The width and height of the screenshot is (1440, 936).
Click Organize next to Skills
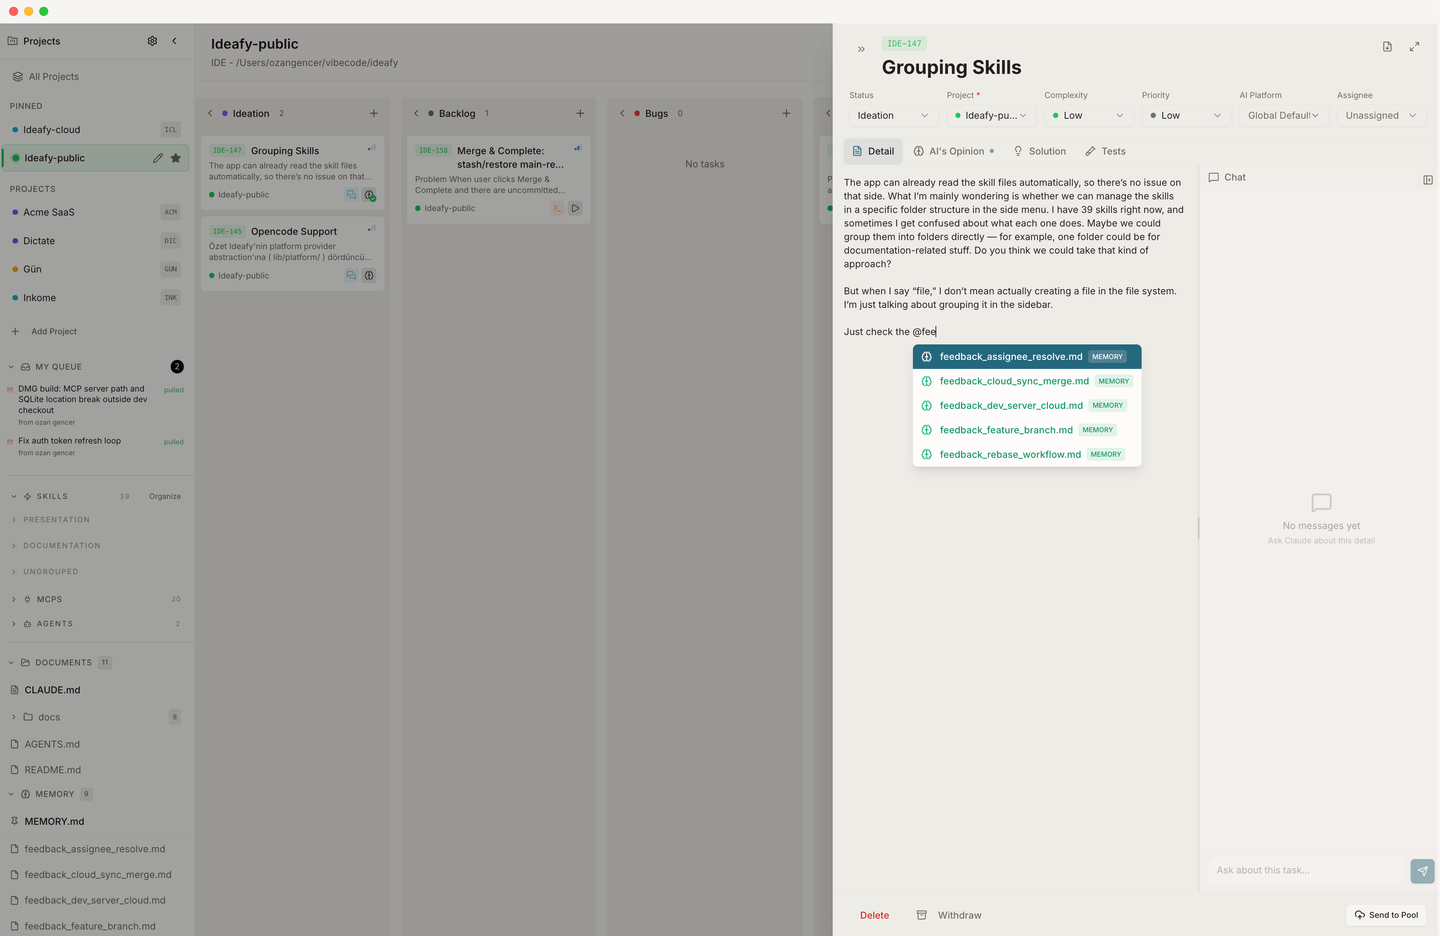point(165,496)
